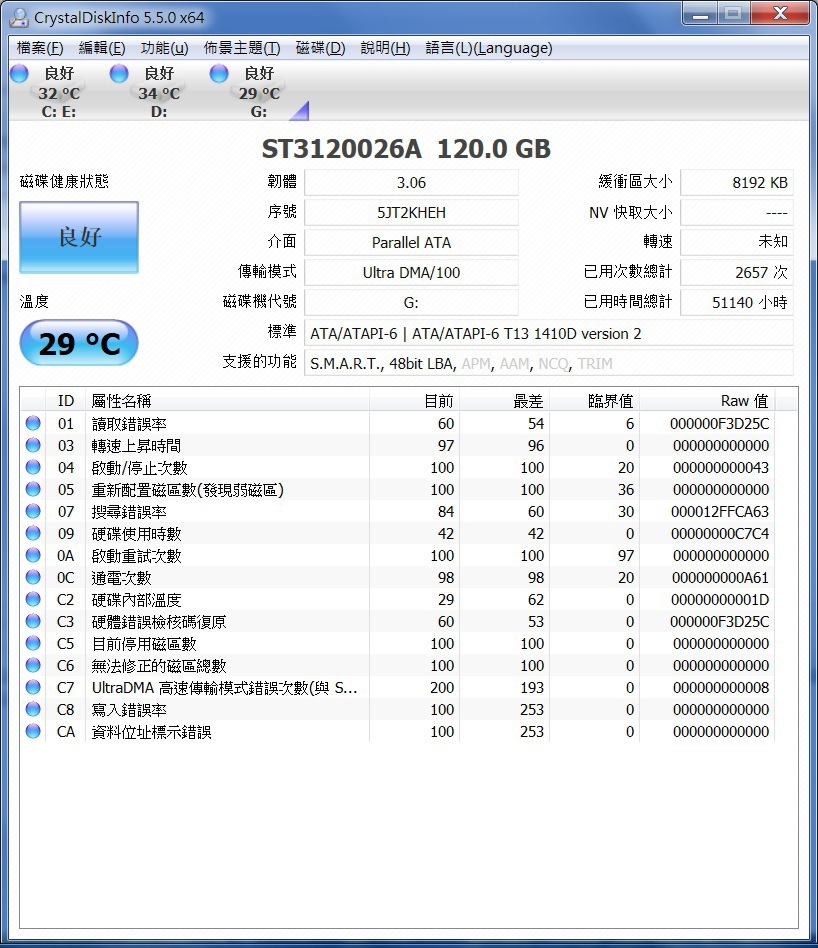Click the transfer mode field Ultra DMA/100
This screenshot has width=818, height=948.
click(411, 272)
